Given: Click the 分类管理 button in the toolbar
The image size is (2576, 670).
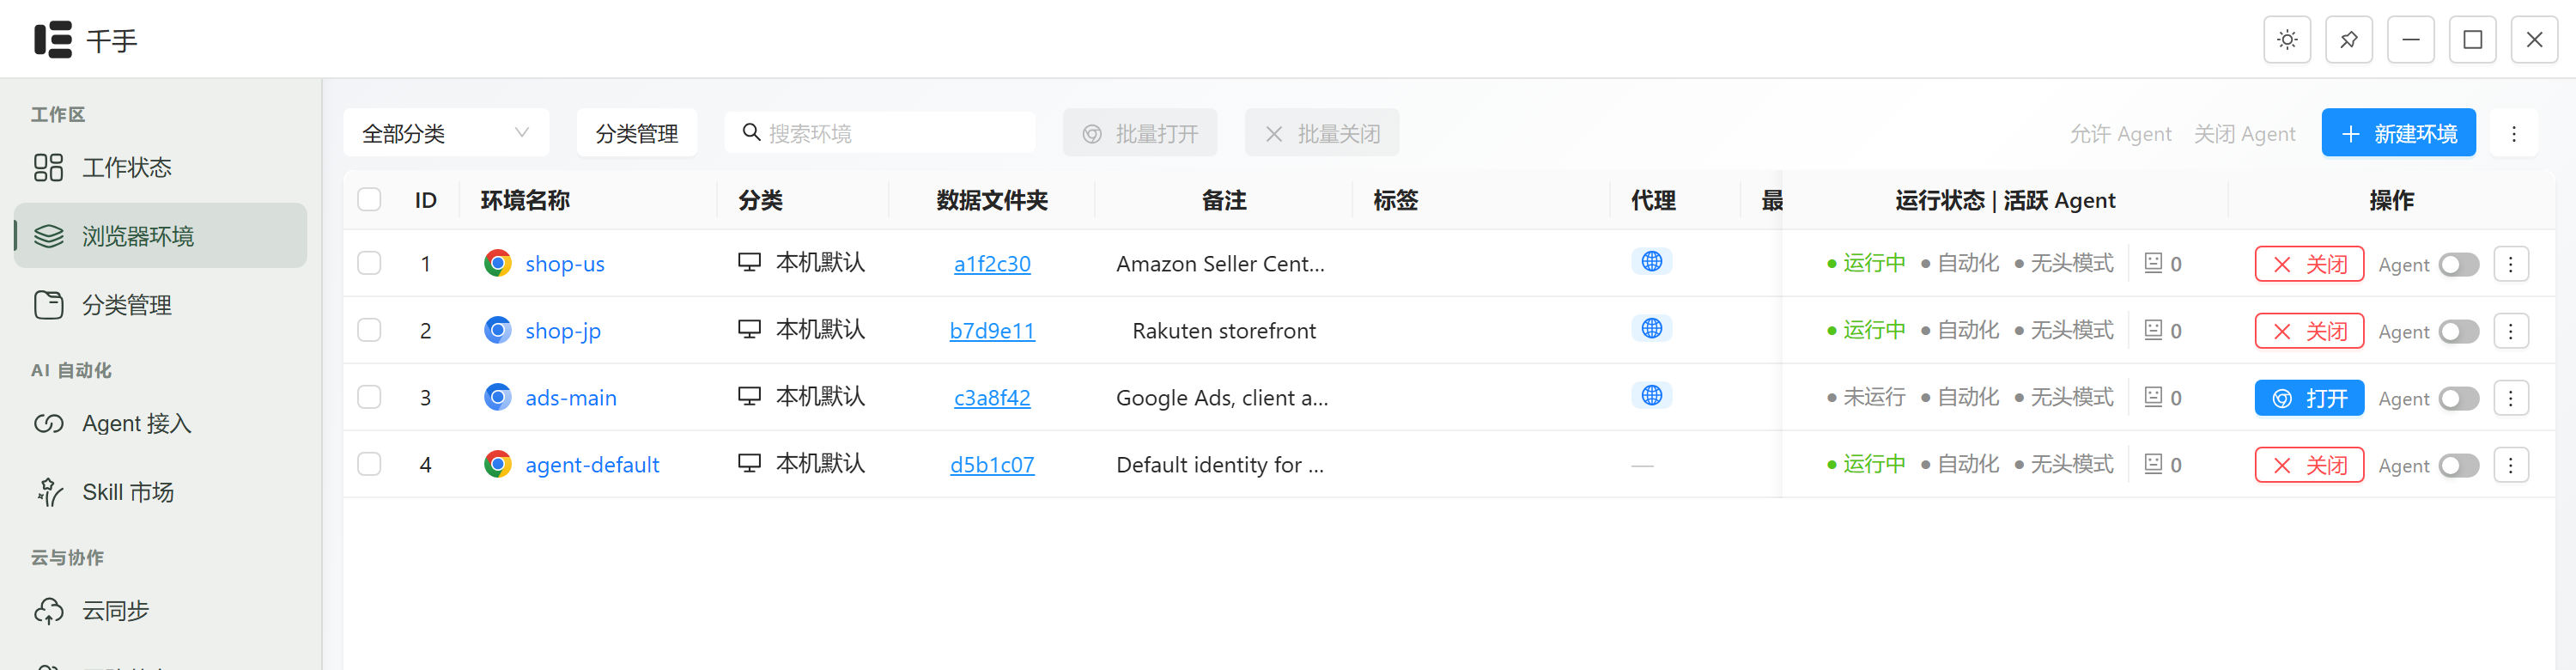Looking at the screenshot, I should click(636, 133).
